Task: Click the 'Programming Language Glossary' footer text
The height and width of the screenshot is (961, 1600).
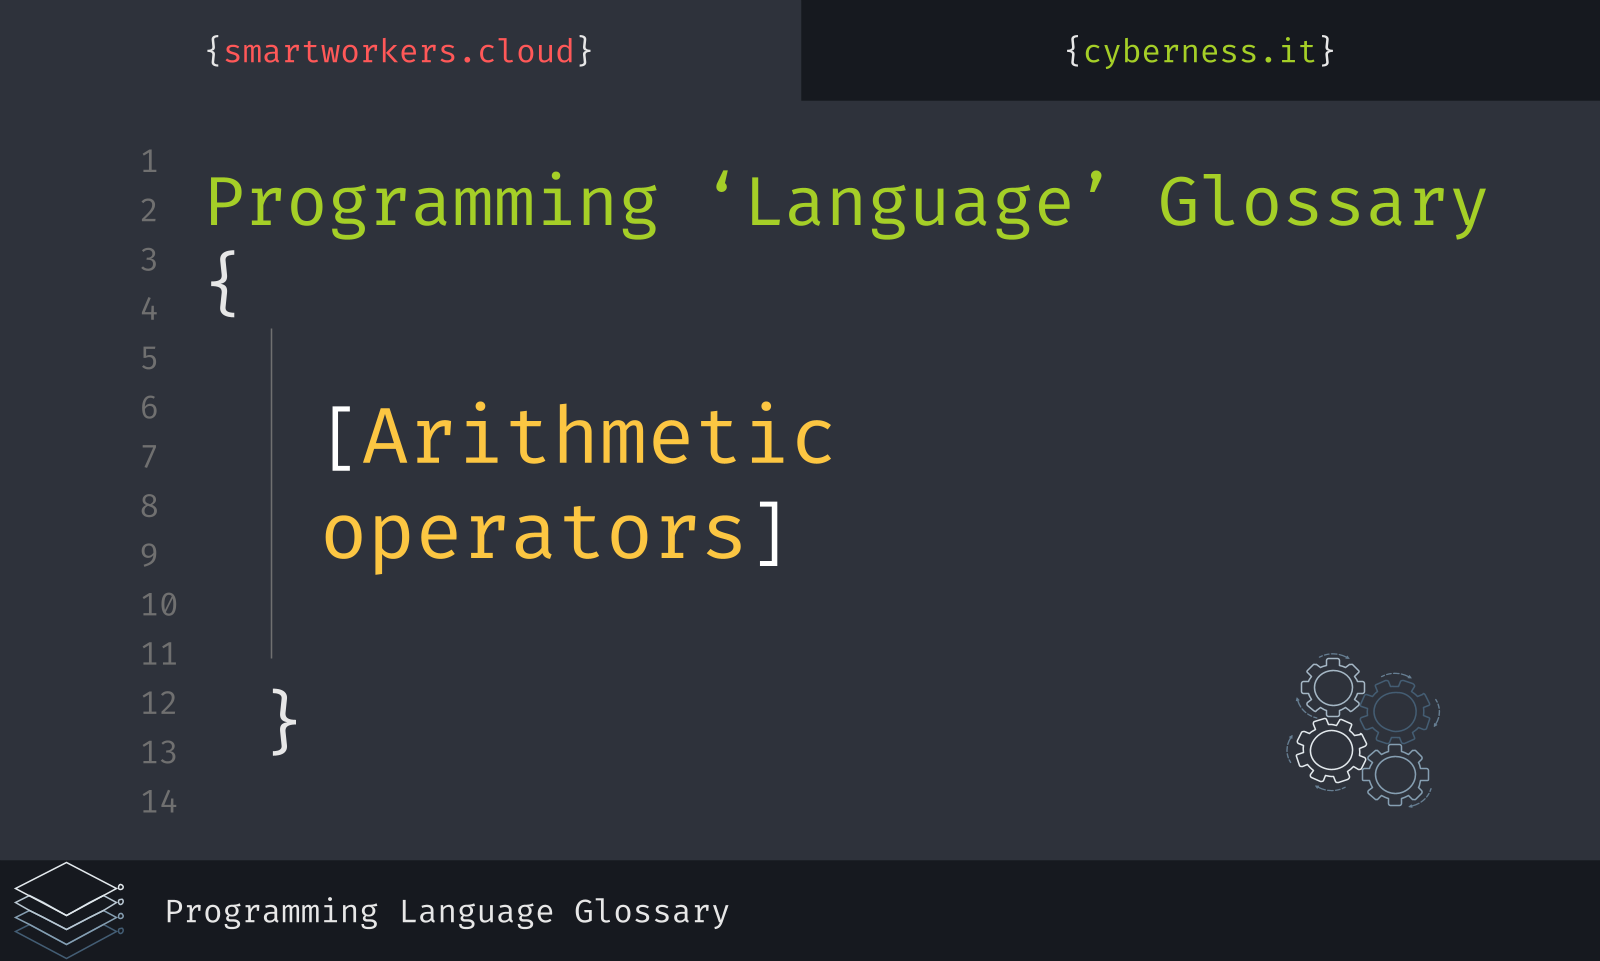Action: click(x=447, y=912)
